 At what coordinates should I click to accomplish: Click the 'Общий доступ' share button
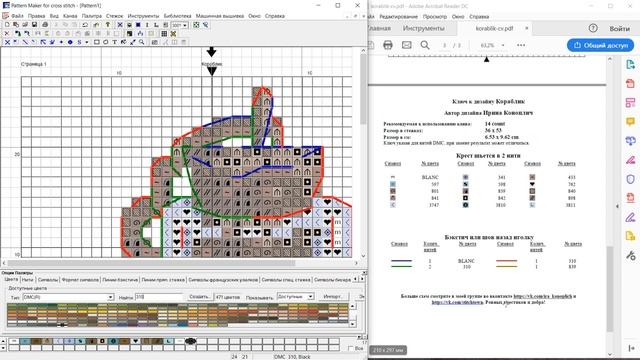600,45
